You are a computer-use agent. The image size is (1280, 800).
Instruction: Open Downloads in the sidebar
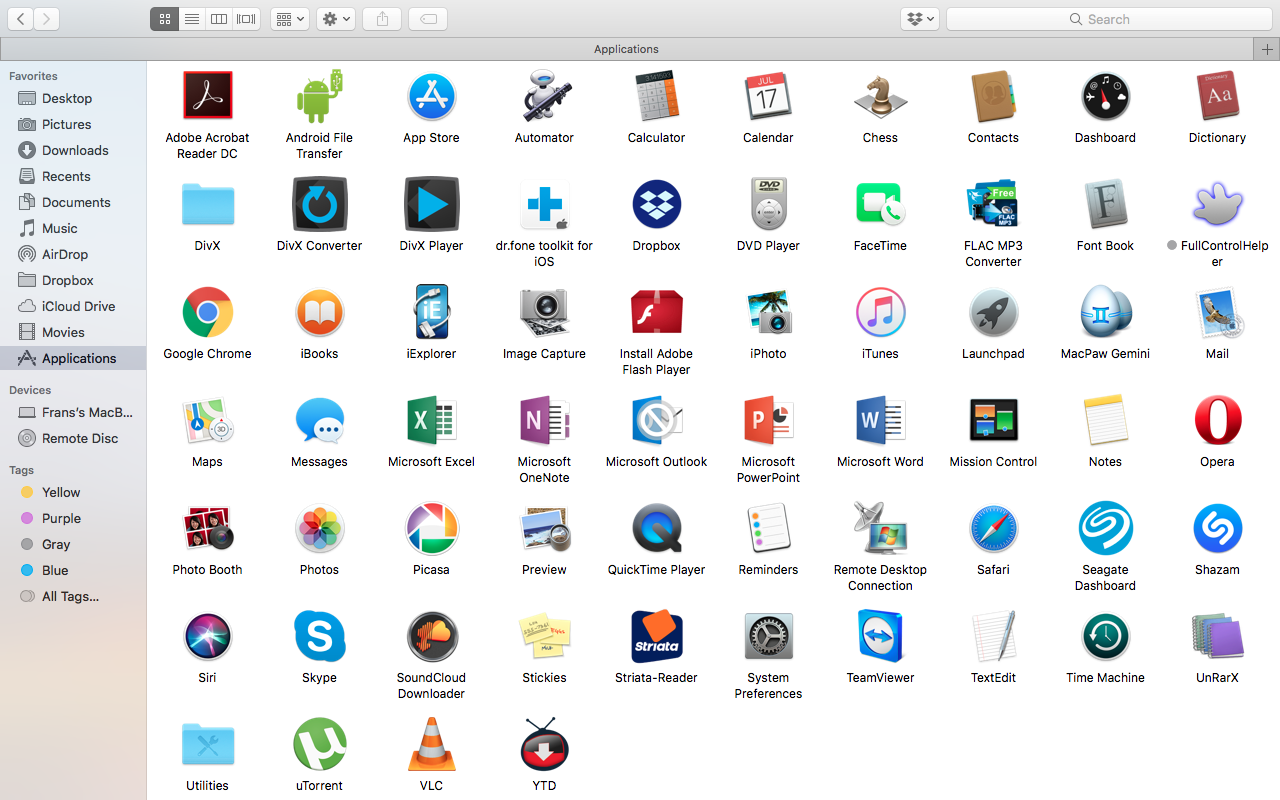point(73,150)
